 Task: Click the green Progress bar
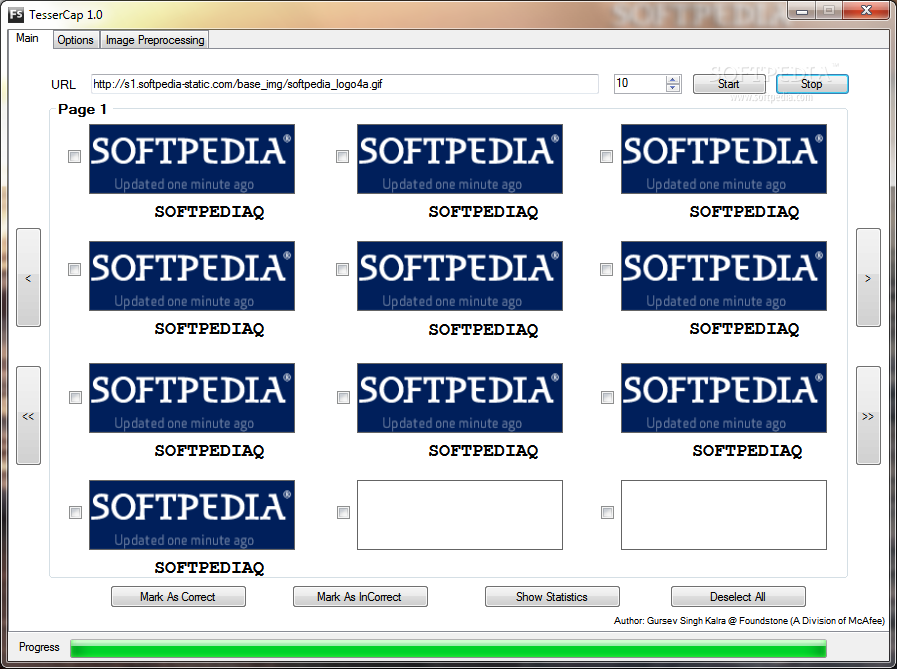[448, 648]
